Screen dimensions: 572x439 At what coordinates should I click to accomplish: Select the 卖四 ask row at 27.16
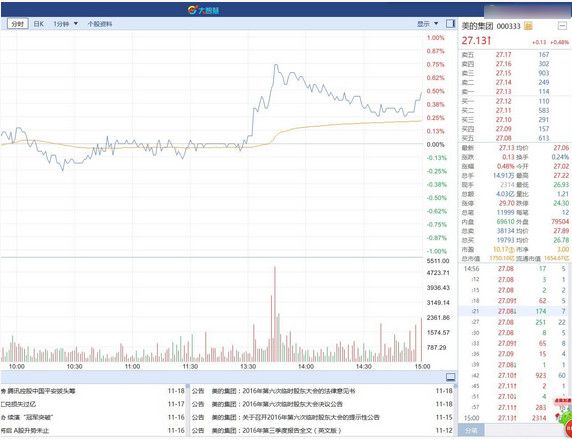[x=514, y=64]
